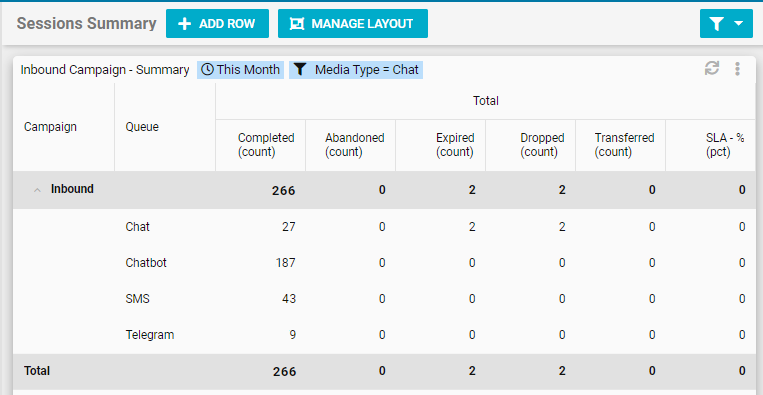Screen dimensions: 763x395
Task: Click the plus icon in Add Row
Action: click(184, 24)
